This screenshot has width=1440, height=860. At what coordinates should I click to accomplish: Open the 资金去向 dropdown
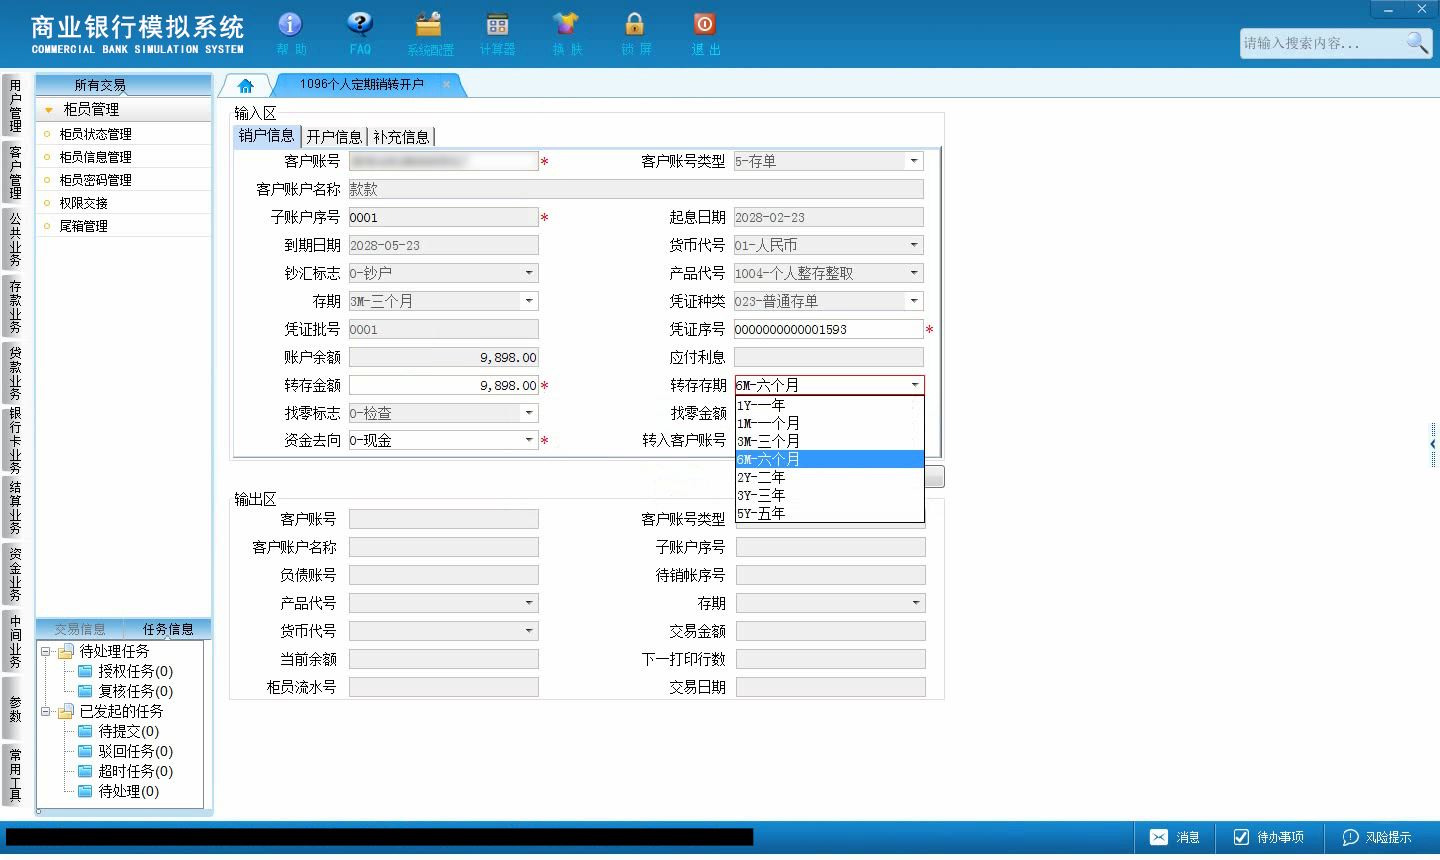coord(529,440)
